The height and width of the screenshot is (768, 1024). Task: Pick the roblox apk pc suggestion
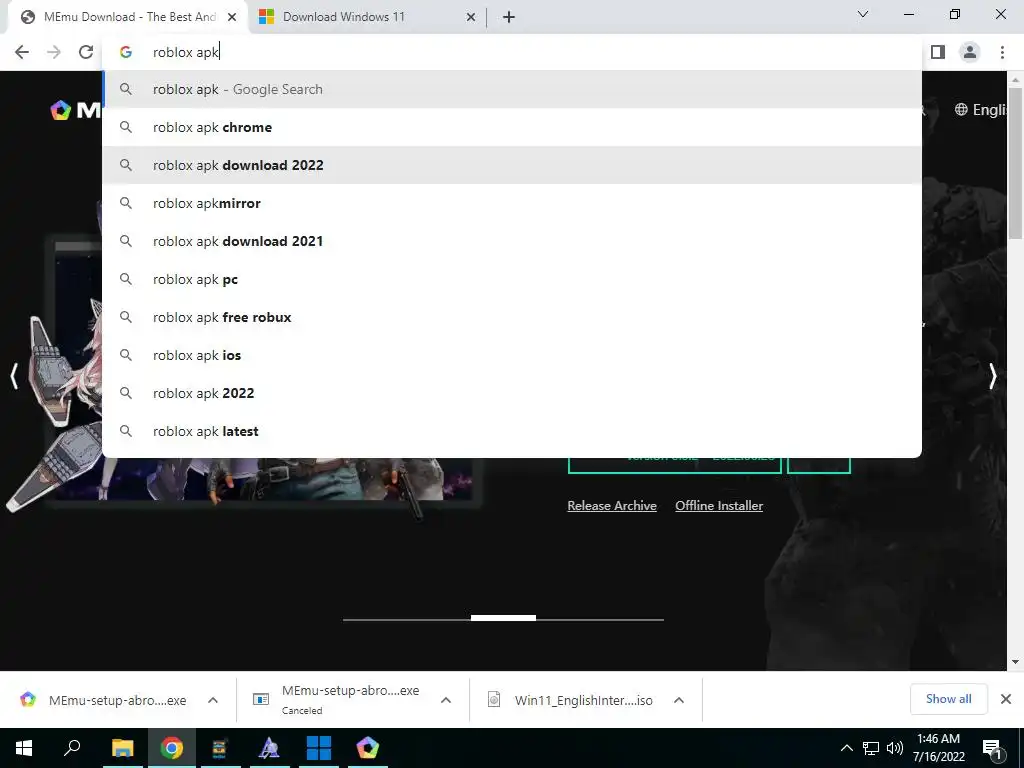(512, 280)
